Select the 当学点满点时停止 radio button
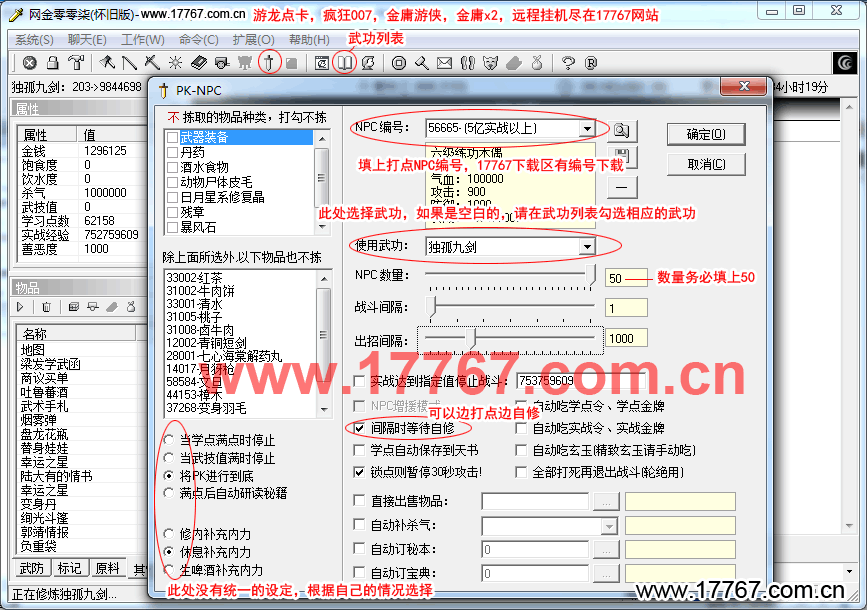Image resolution: width=867 pixels, height=610 pixels. 170,440
